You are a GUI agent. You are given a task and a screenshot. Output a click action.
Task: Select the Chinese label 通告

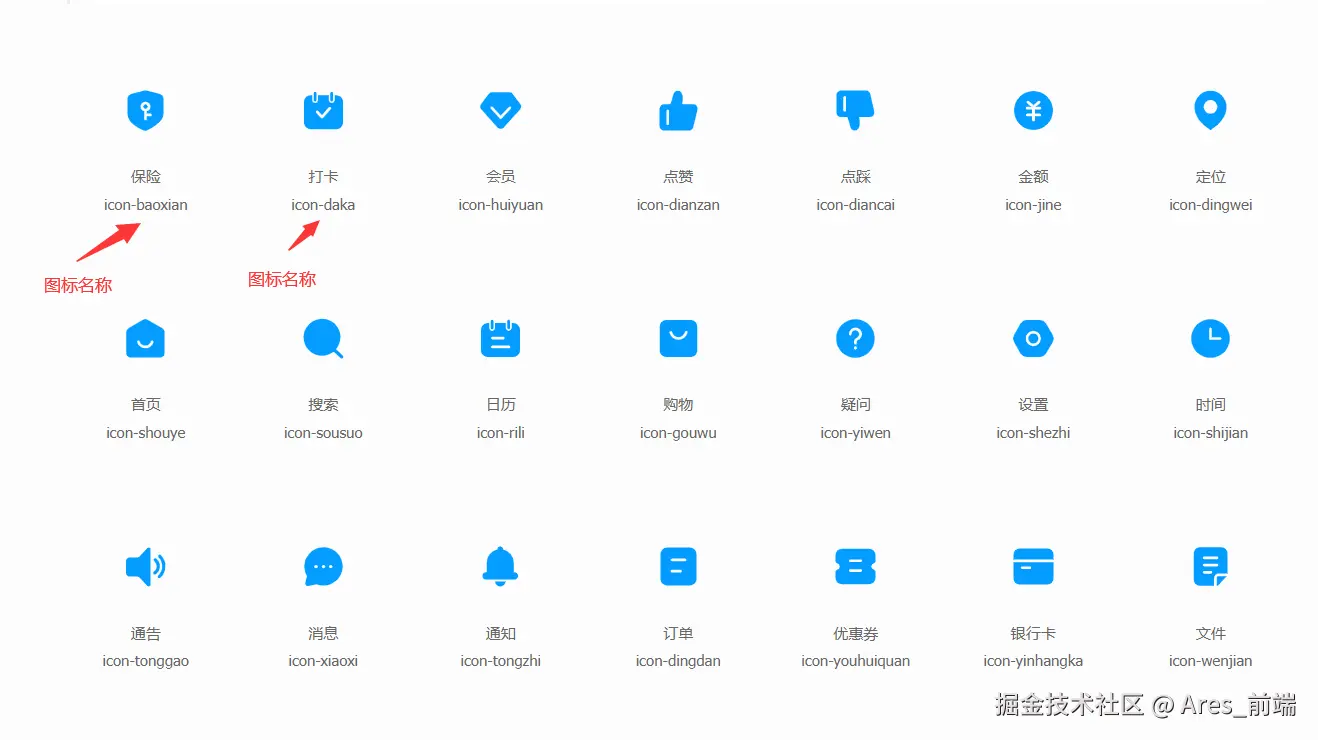point(145,634)
